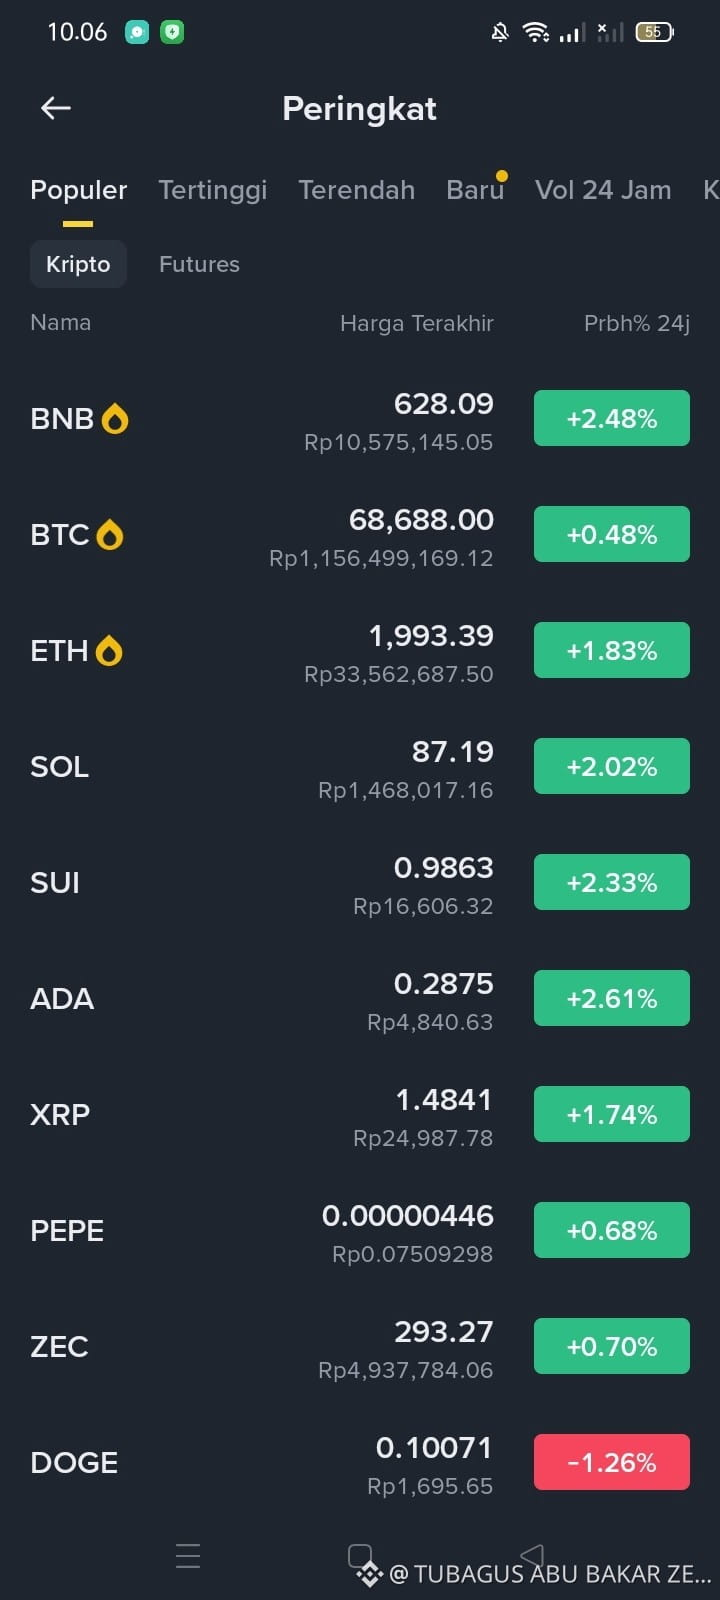Screen dimensions: 720x1600
Task: Tap the green +2.02% SOL button
Action: pos(612,766)
